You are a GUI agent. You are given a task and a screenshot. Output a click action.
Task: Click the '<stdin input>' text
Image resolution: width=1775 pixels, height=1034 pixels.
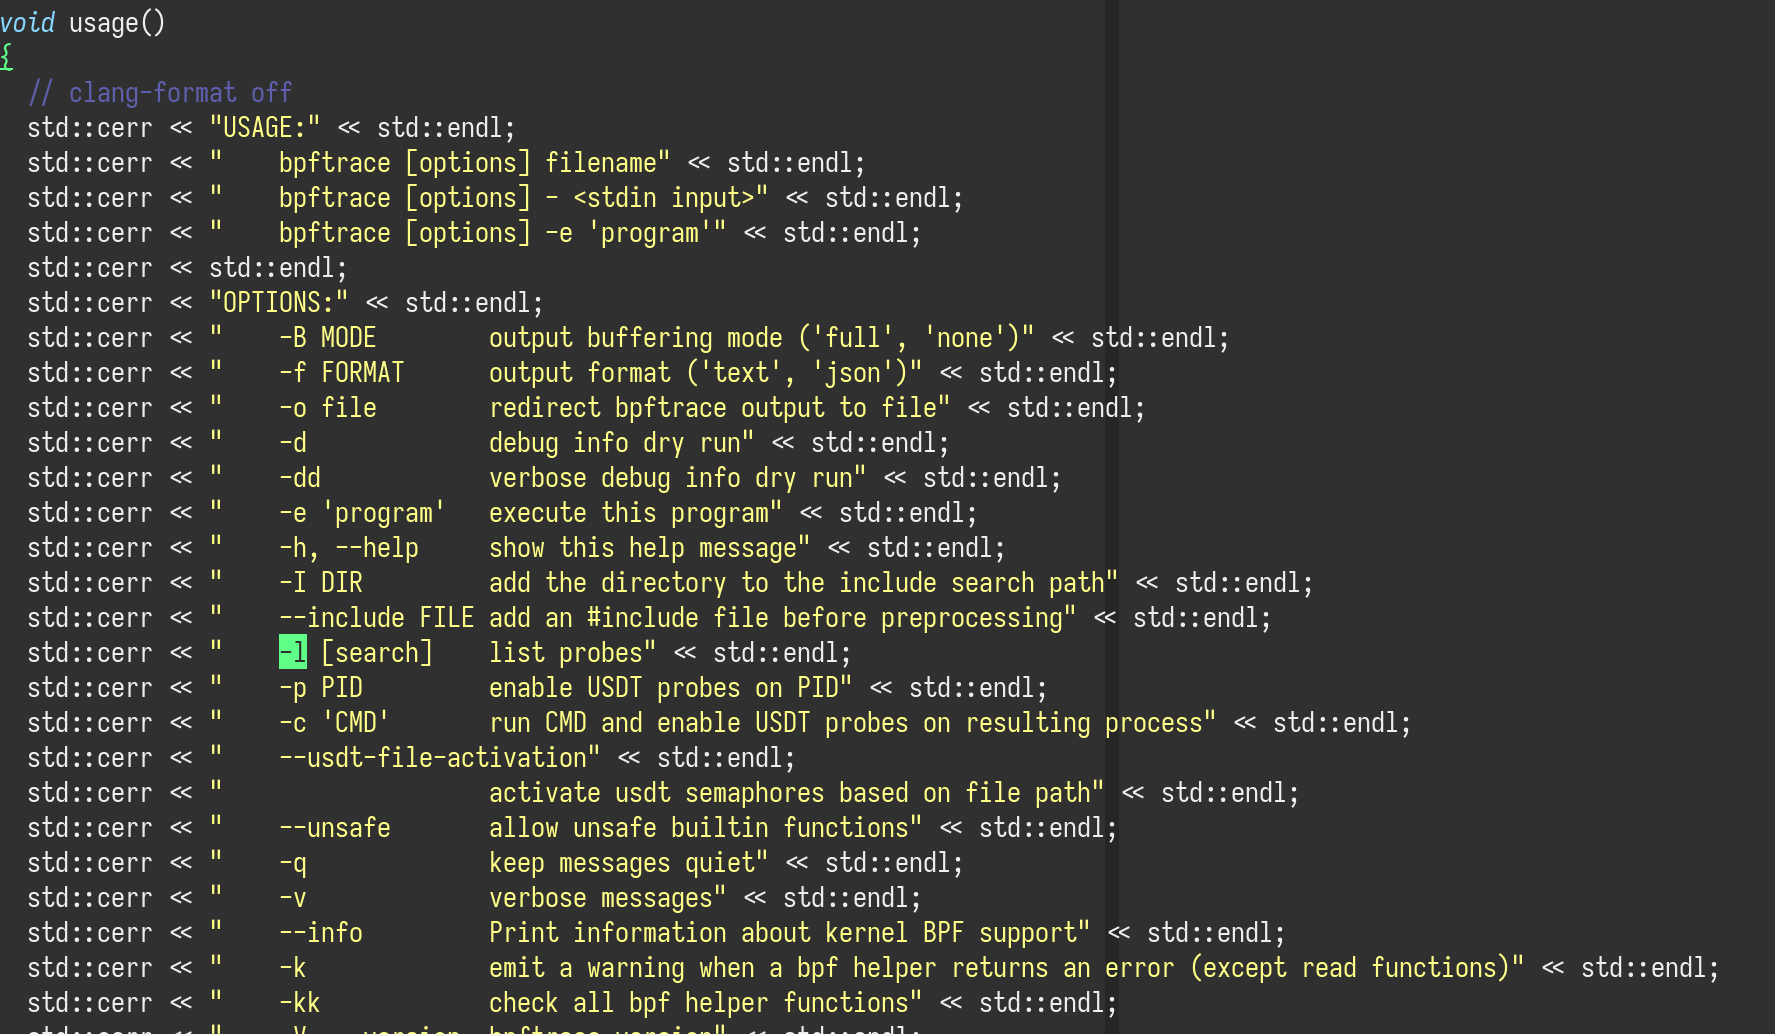click(664, 198)
